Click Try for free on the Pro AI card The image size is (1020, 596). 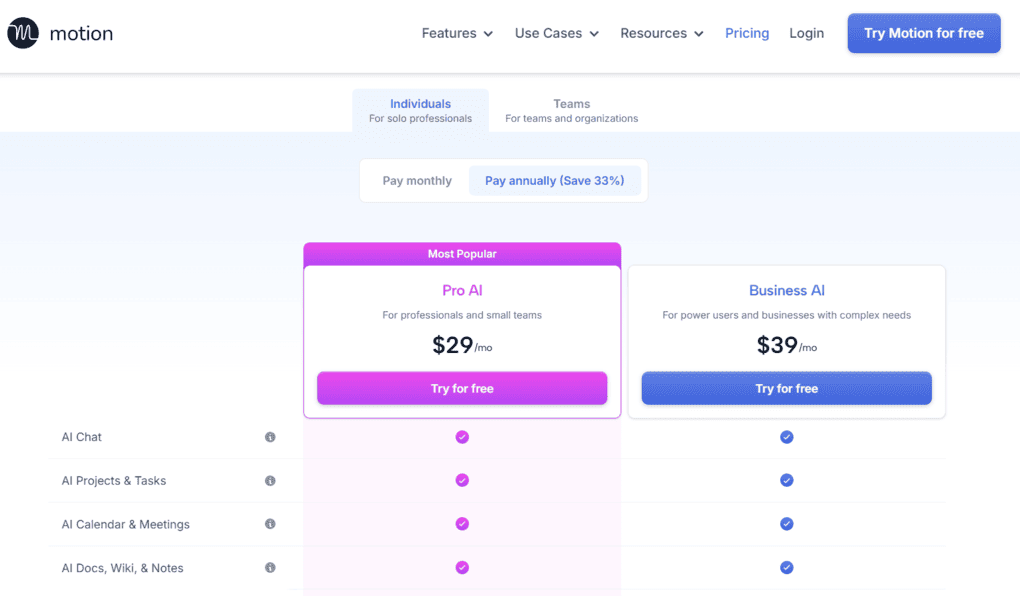click(x=461, y=388)
